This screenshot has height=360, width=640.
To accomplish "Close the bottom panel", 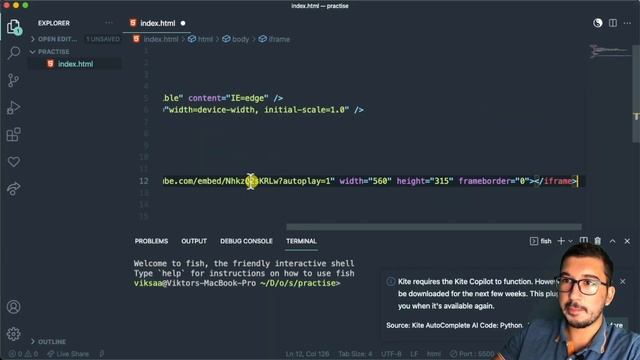I will (627, 241).
